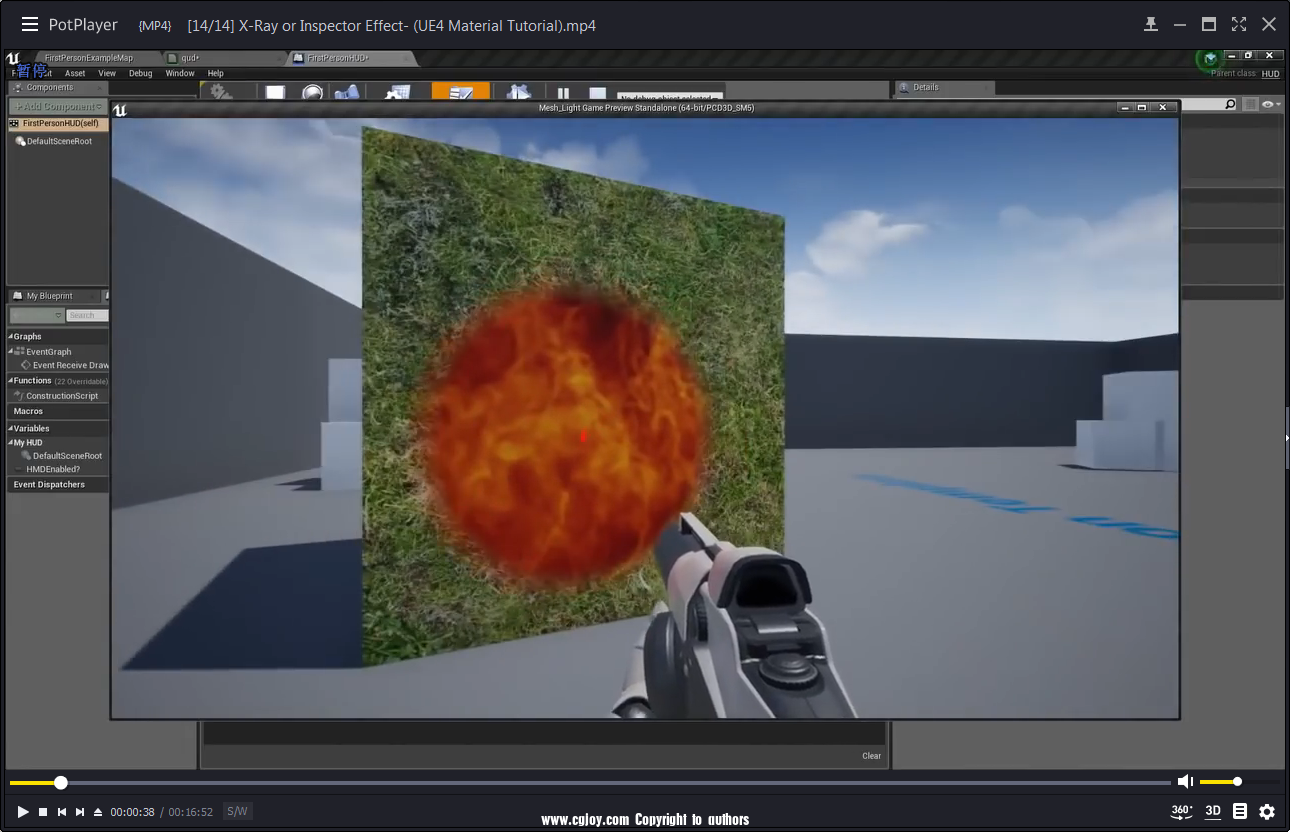Click the red crosshair in game preview
1290x832 pixels.
tap(584, 437)
